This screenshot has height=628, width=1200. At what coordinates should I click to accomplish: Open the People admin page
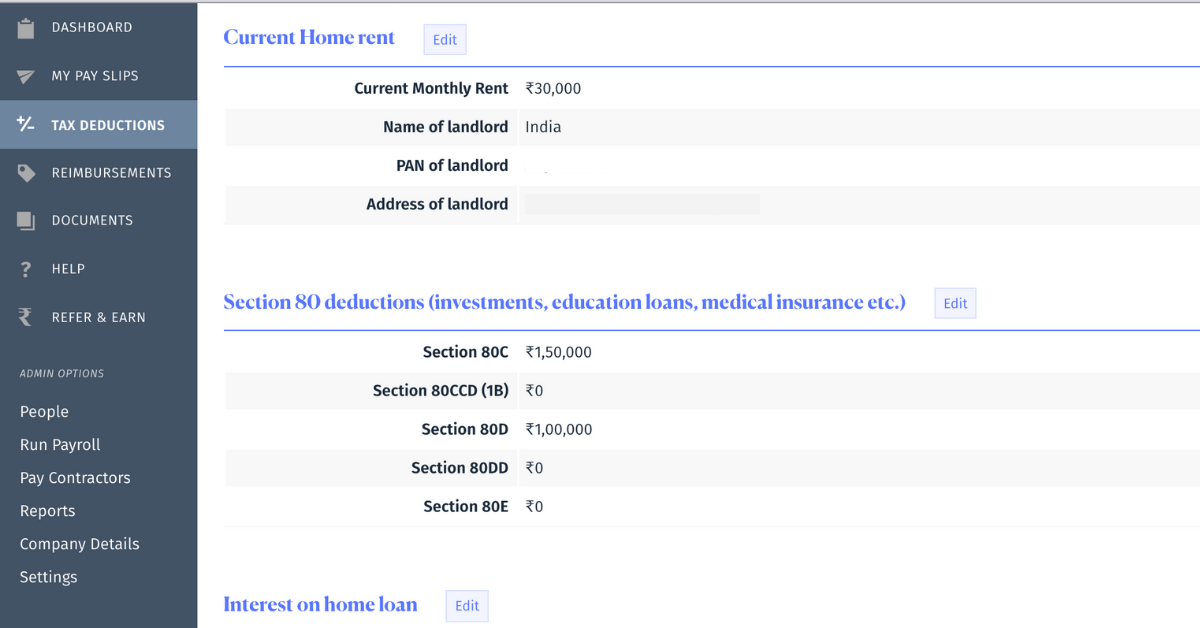point(44,412)
